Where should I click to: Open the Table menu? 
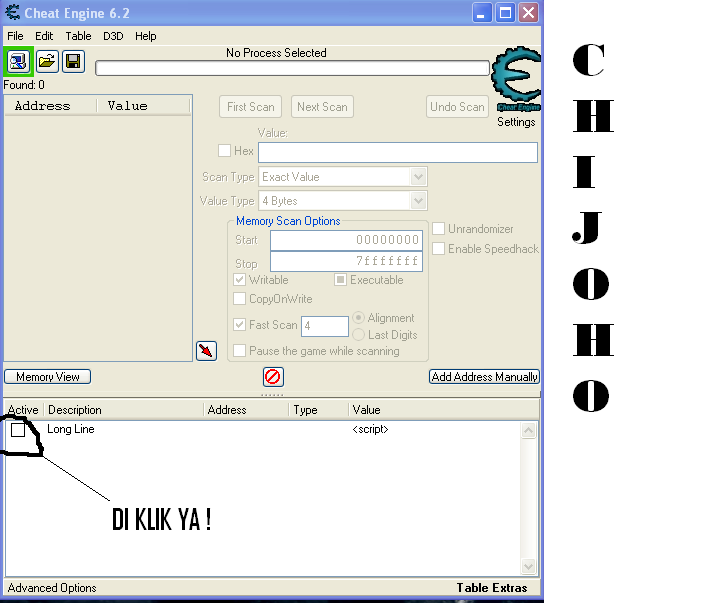78,36
